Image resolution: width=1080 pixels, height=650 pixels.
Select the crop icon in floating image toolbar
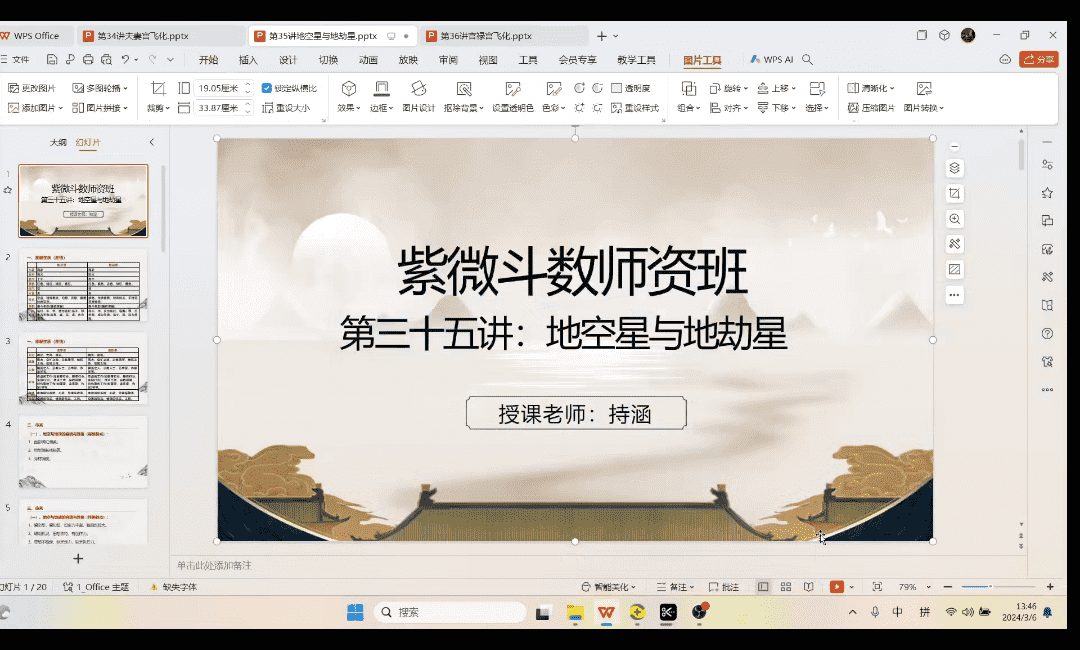954,193
